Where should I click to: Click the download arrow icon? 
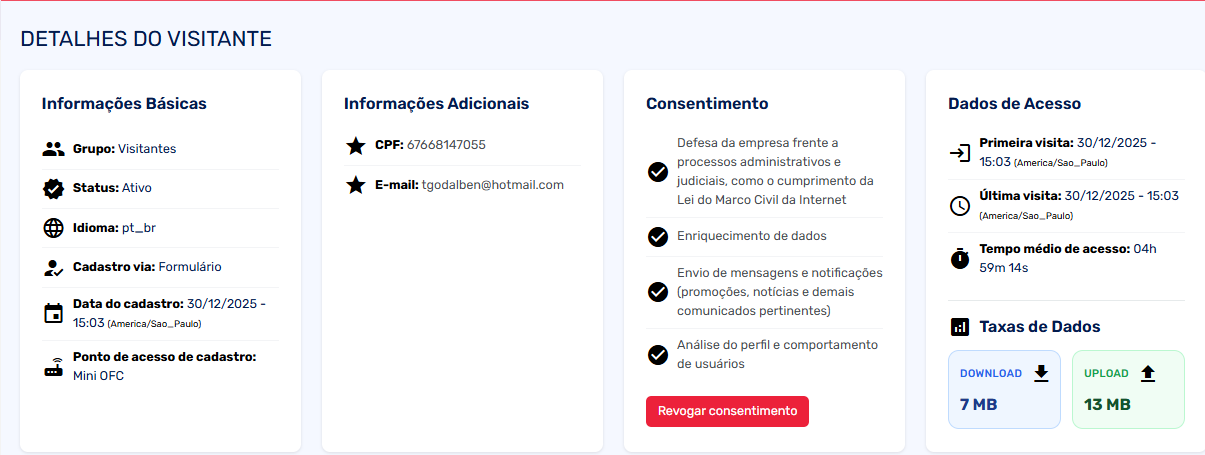[x=1041, y=373]
